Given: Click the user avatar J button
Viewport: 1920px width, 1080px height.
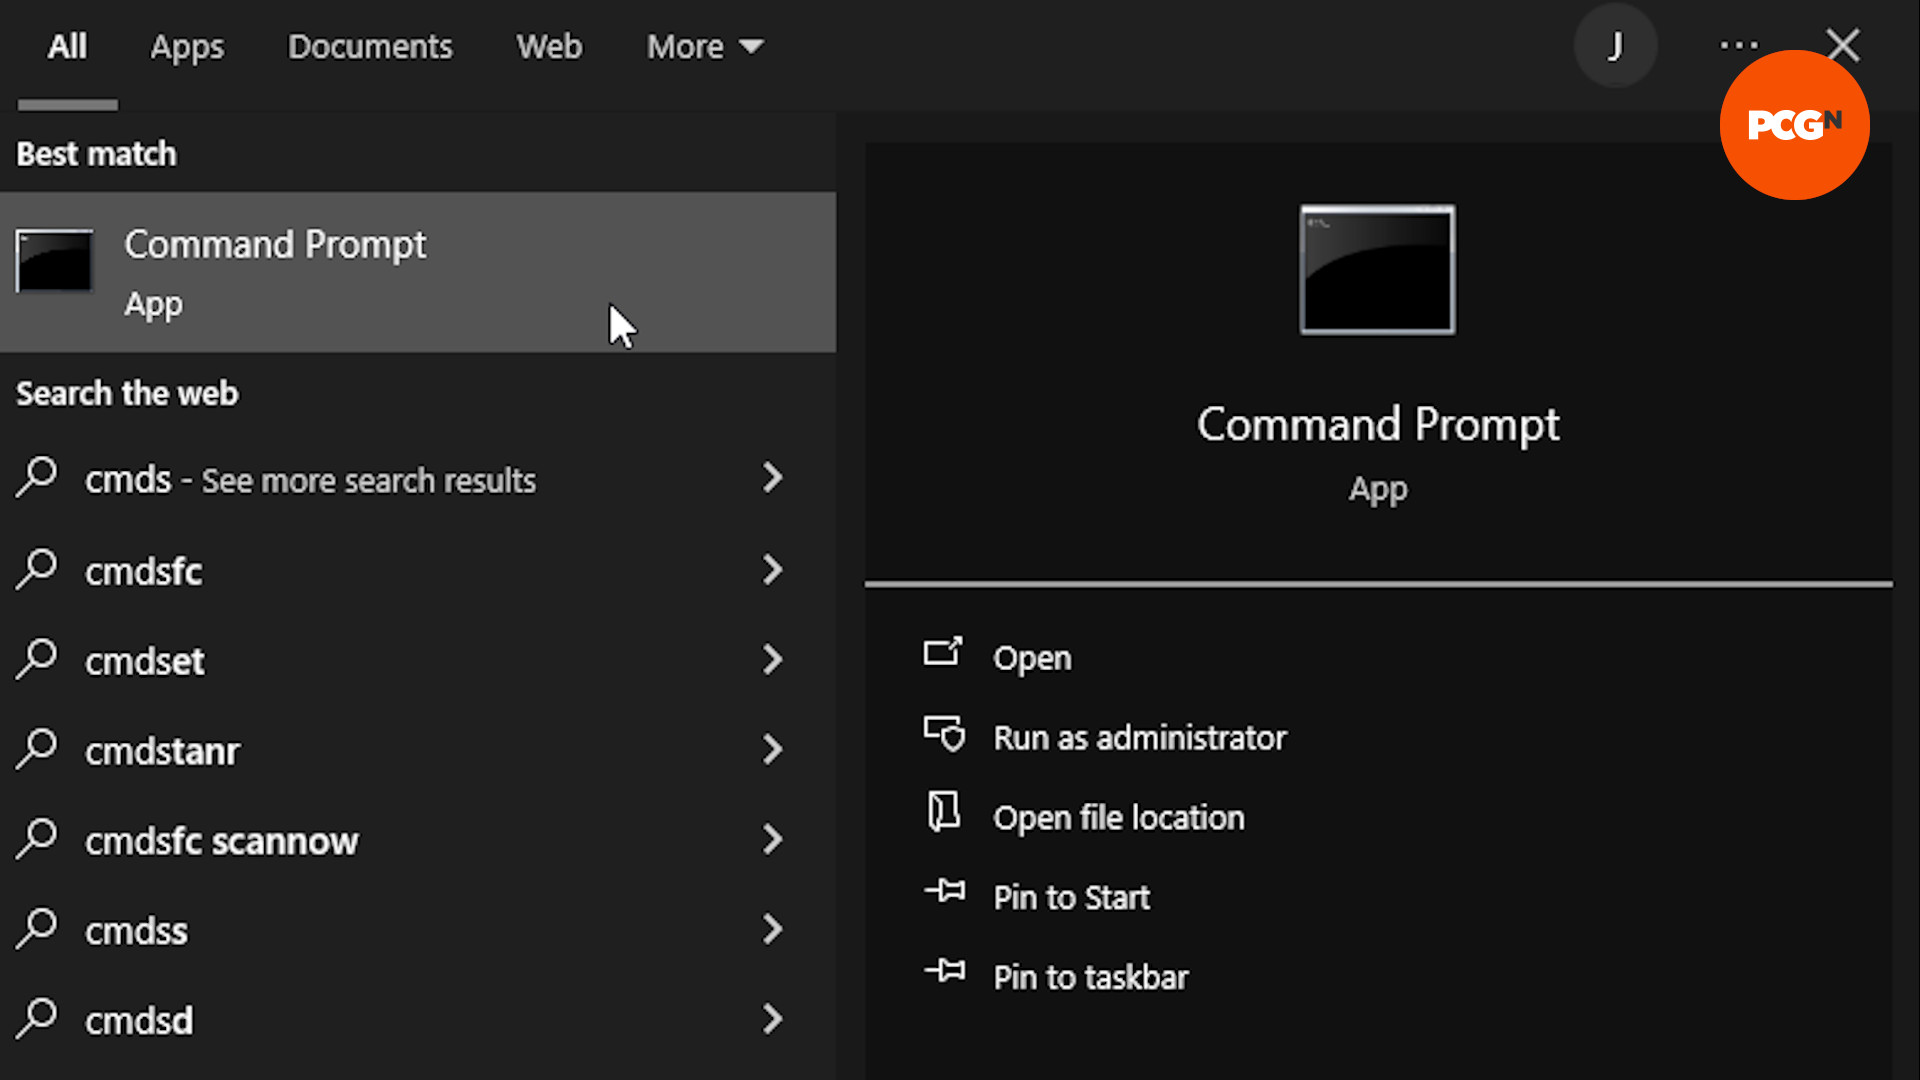Looking at the screenshot, I should tap(1613, 46).
